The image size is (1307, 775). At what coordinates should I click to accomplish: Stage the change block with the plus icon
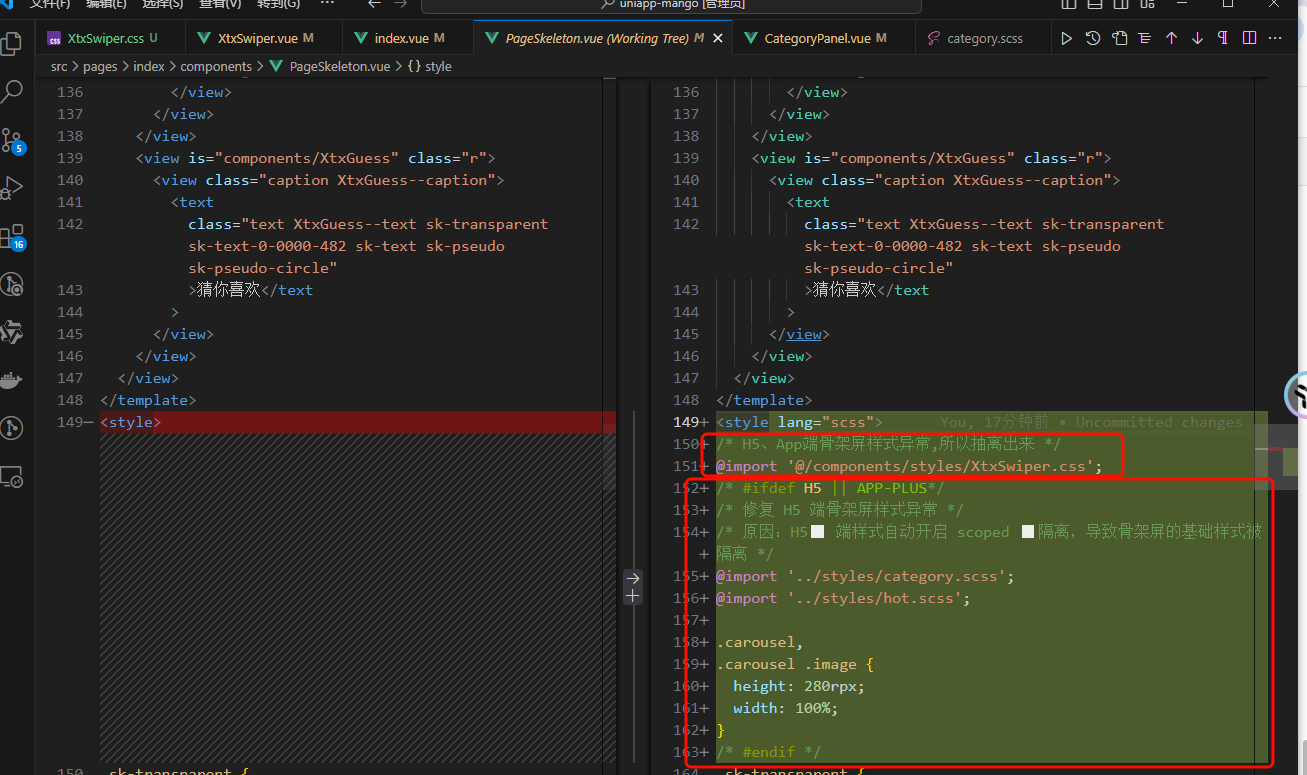tap(632, 595)
